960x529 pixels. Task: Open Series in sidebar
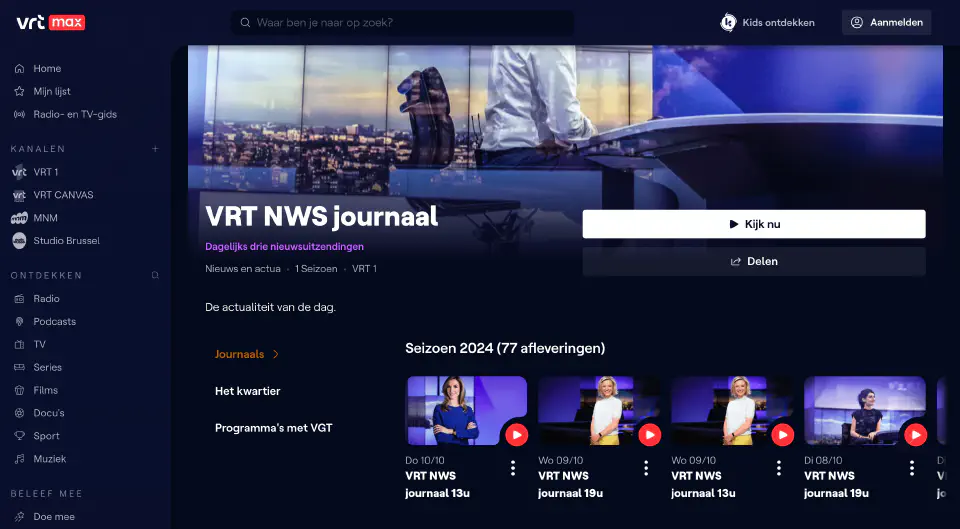click(38, 367)
